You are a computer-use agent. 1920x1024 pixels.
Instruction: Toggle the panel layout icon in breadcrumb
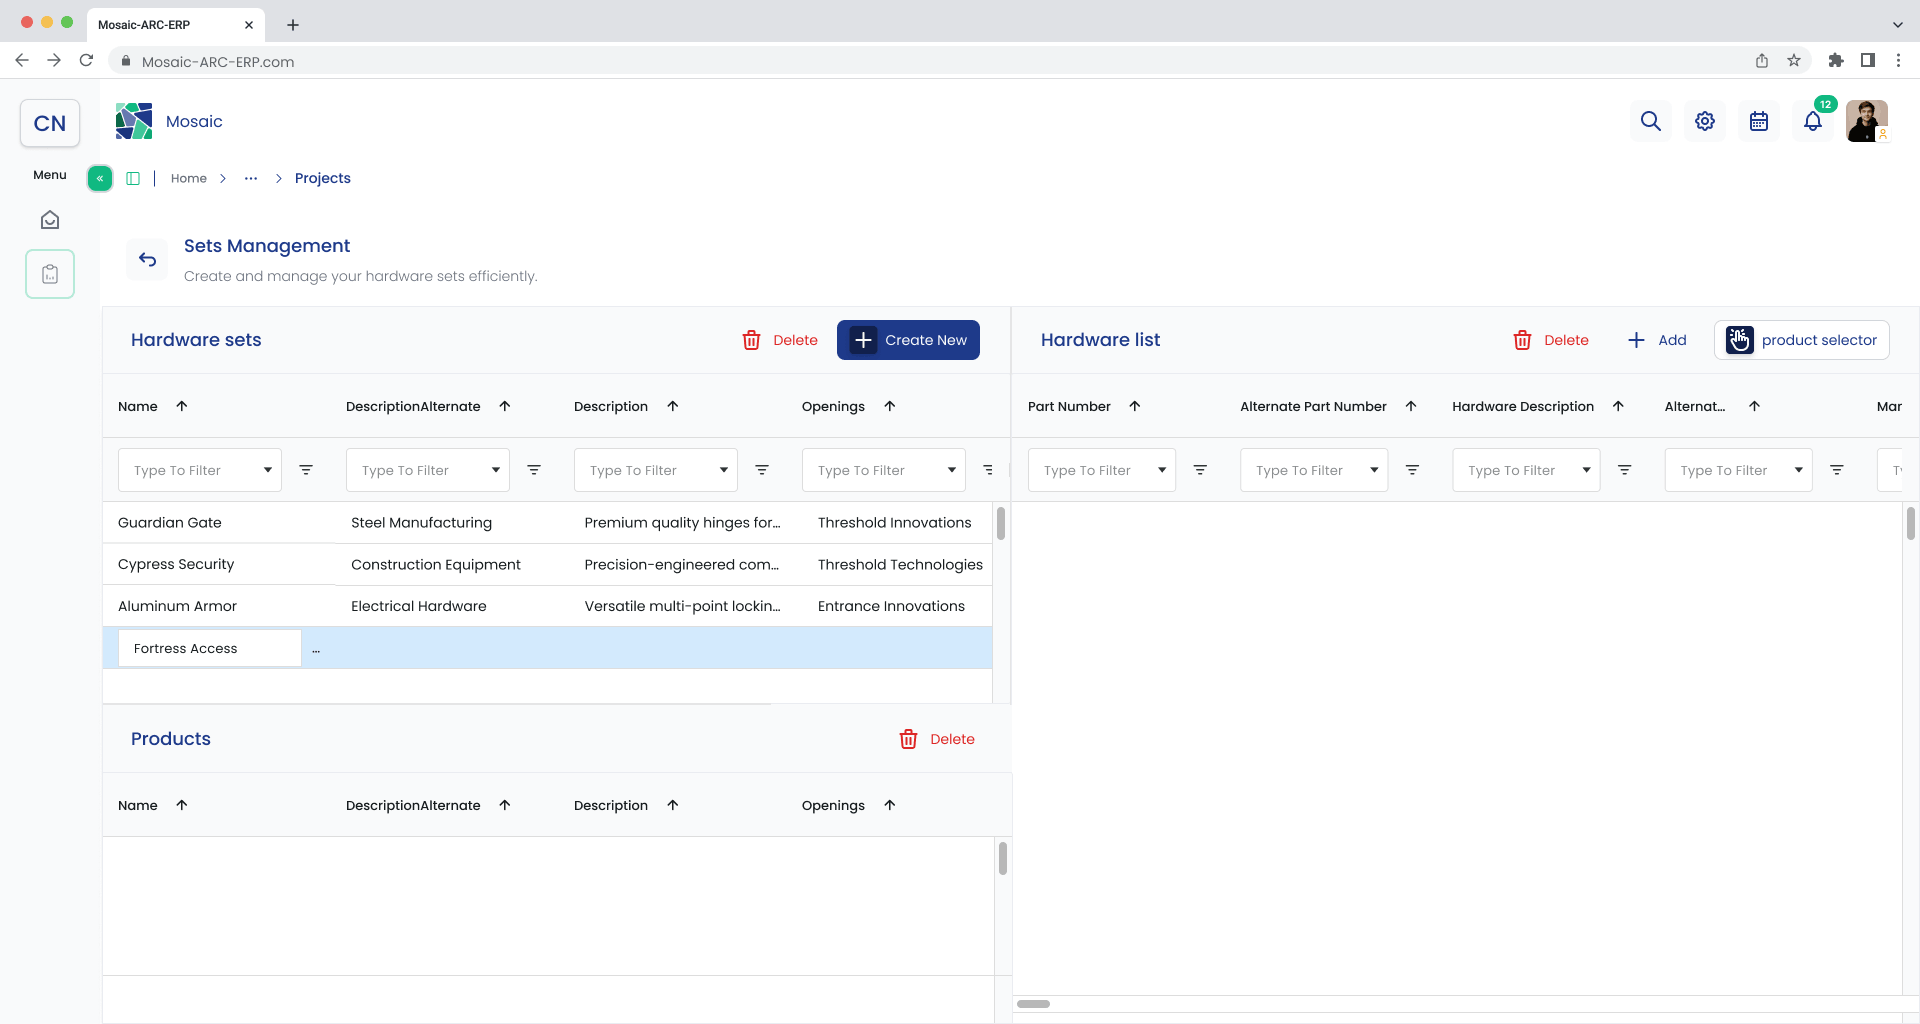tap(133, 178)
